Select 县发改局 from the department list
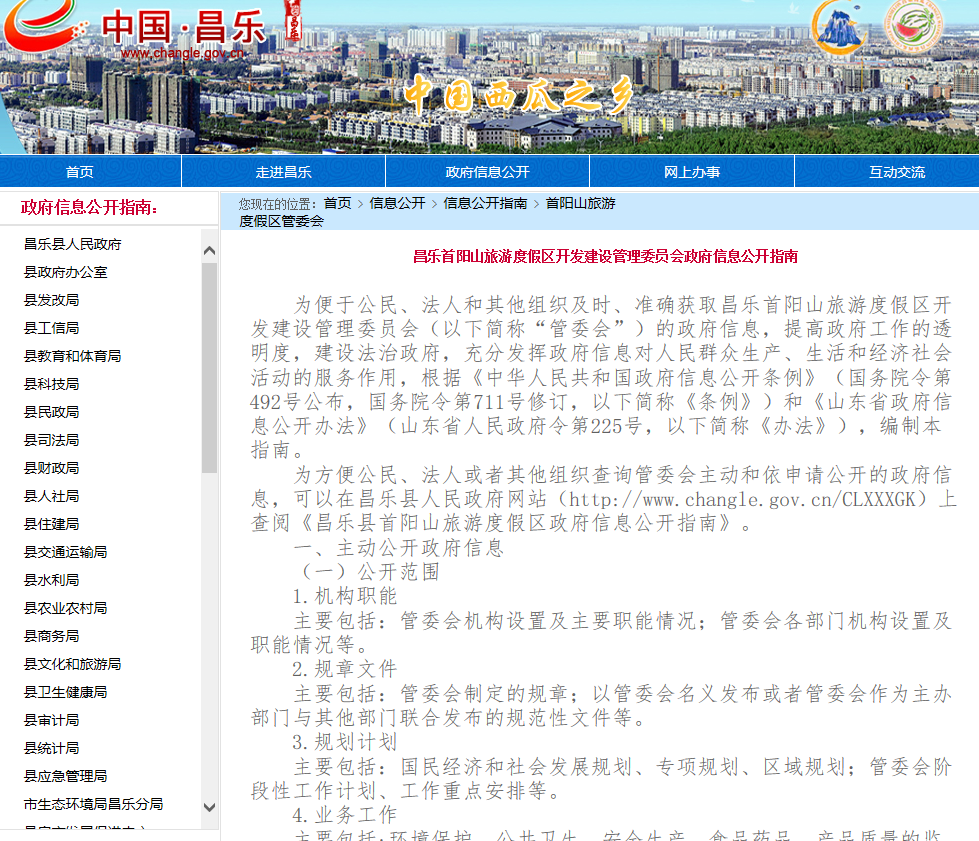This screenshot has height=841, width=979. (51, 300)
